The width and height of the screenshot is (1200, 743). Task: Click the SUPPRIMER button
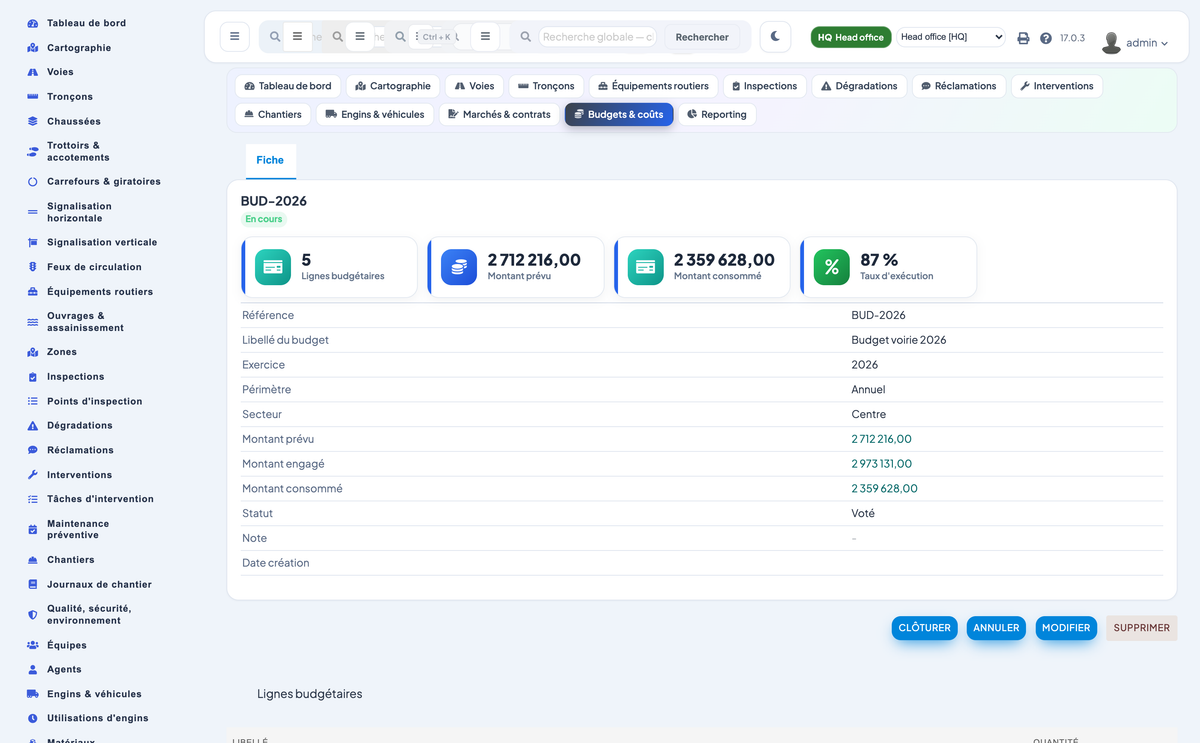tap(1142, 628)
